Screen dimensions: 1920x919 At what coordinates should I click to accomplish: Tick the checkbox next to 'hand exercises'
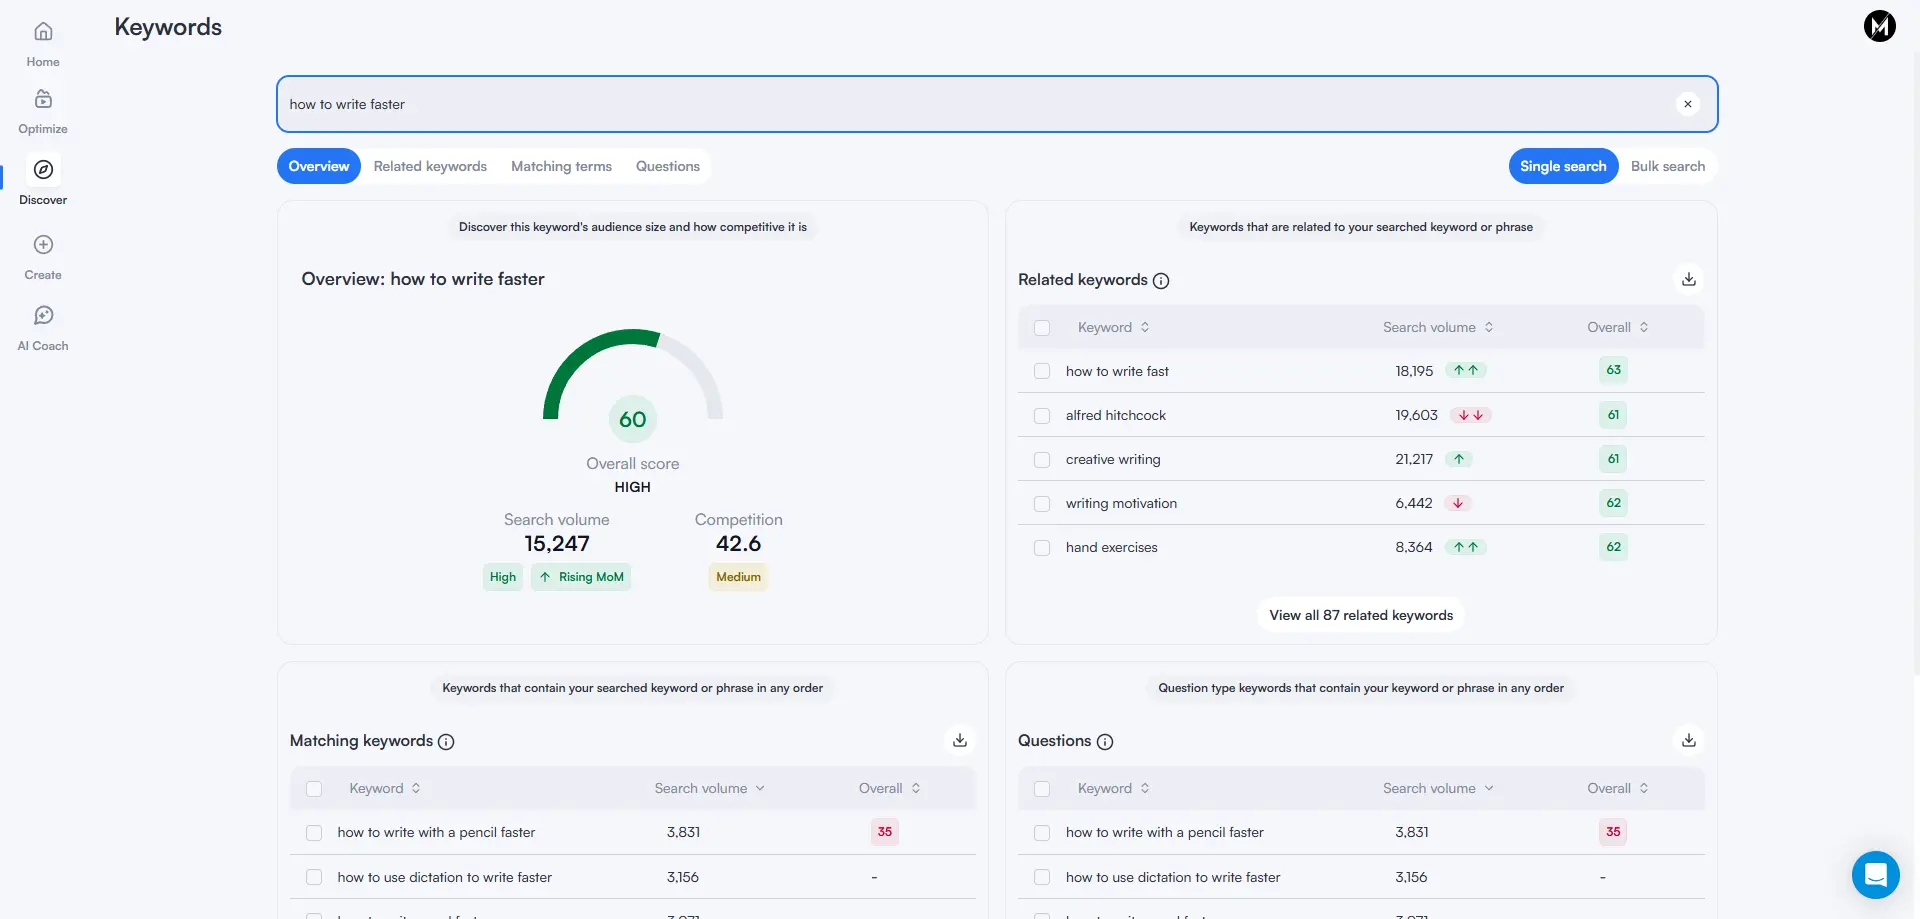[1042, 547]
